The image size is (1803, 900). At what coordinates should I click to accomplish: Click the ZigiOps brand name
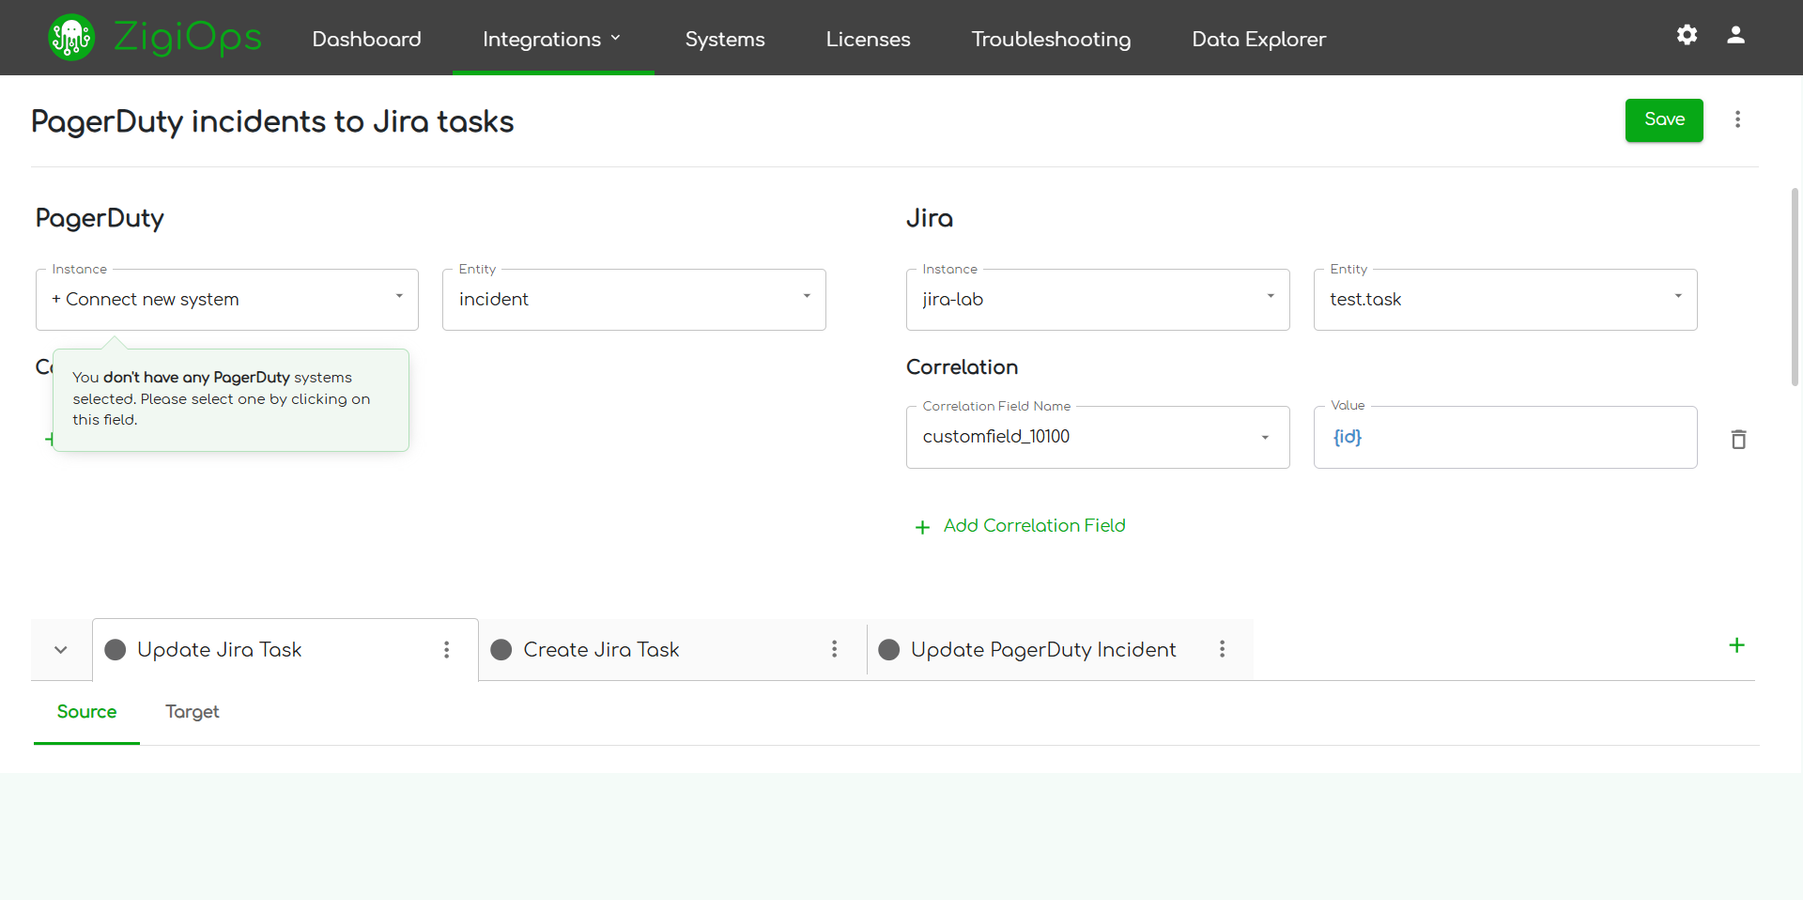pyautogui.click(x=187, y=38)
